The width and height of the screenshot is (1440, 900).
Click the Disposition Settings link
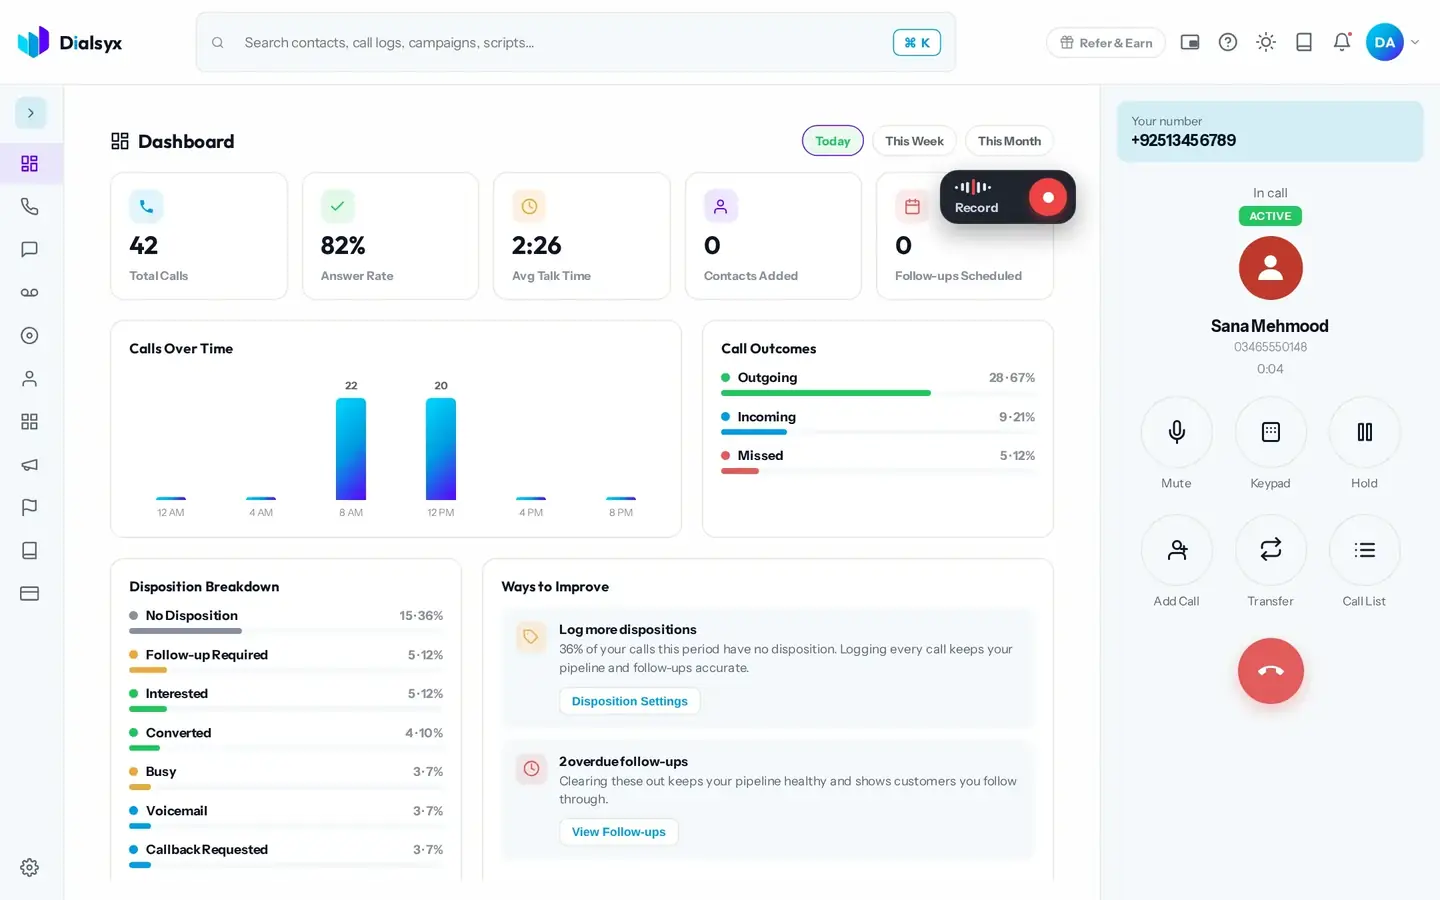630,701
